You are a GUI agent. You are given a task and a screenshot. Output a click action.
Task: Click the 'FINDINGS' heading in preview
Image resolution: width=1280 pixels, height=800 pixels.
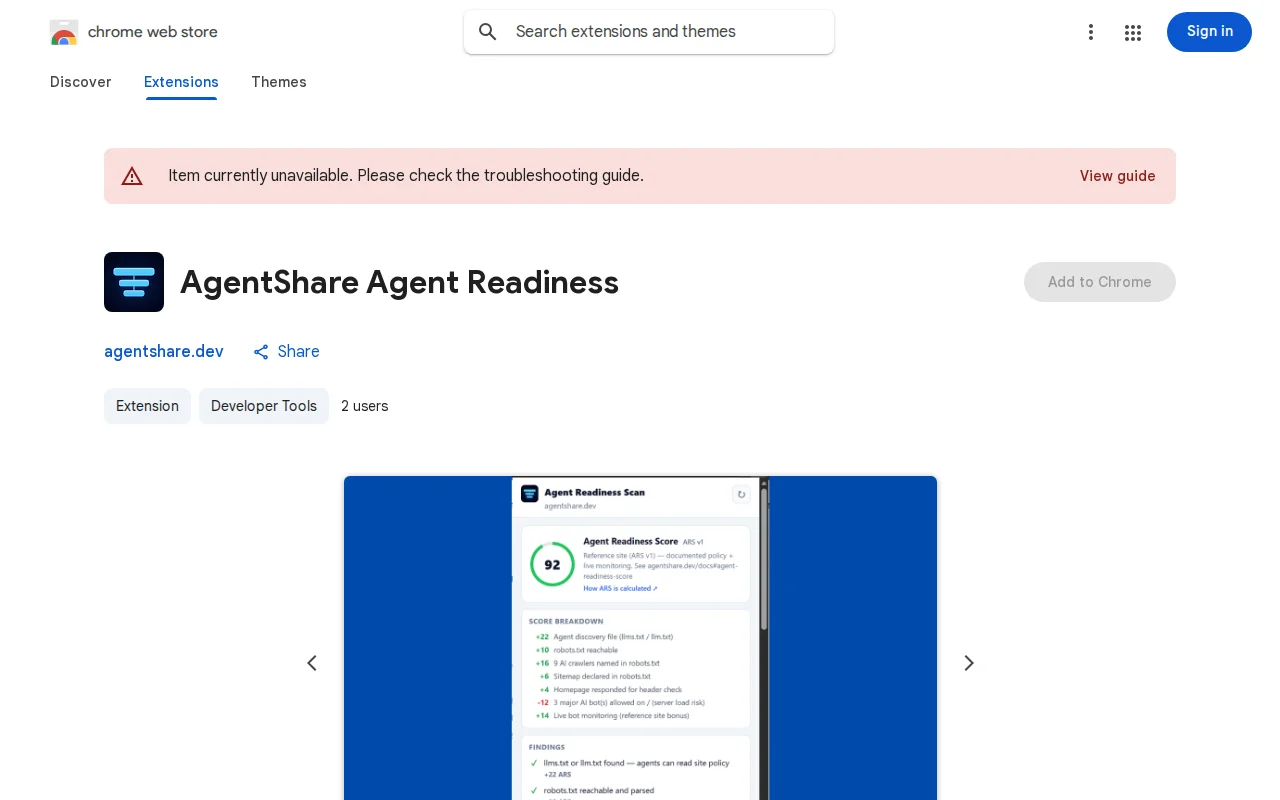pos(547,747)
